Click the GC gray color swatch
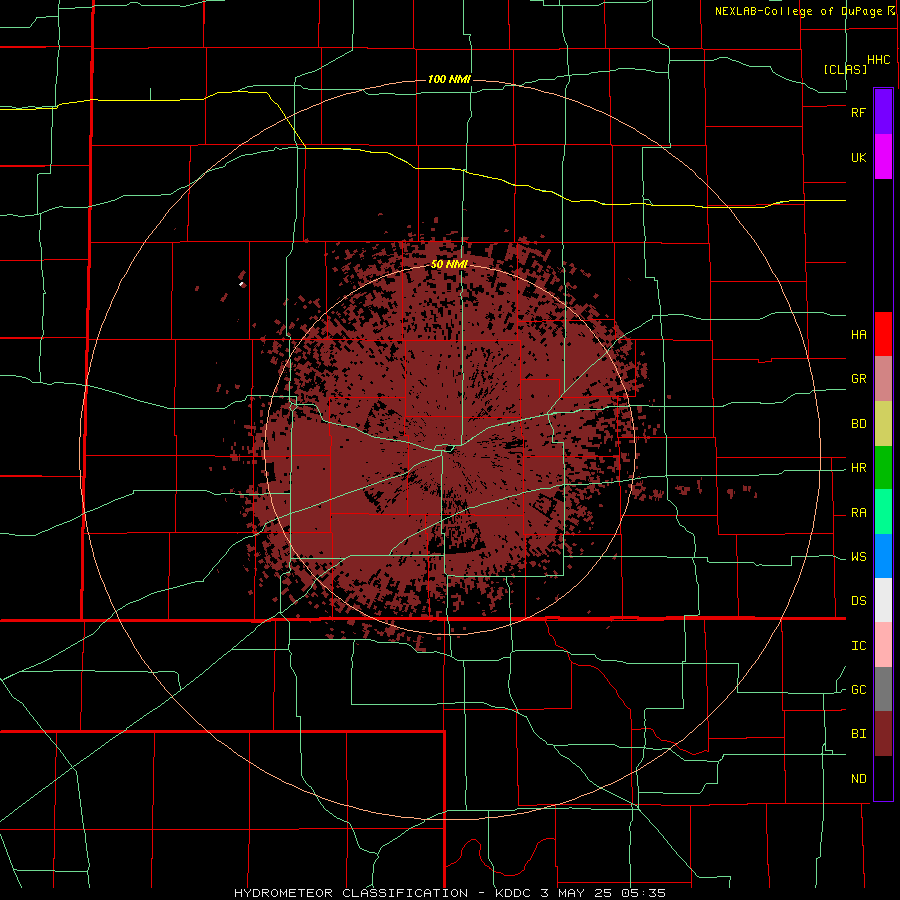 (883, 689)
